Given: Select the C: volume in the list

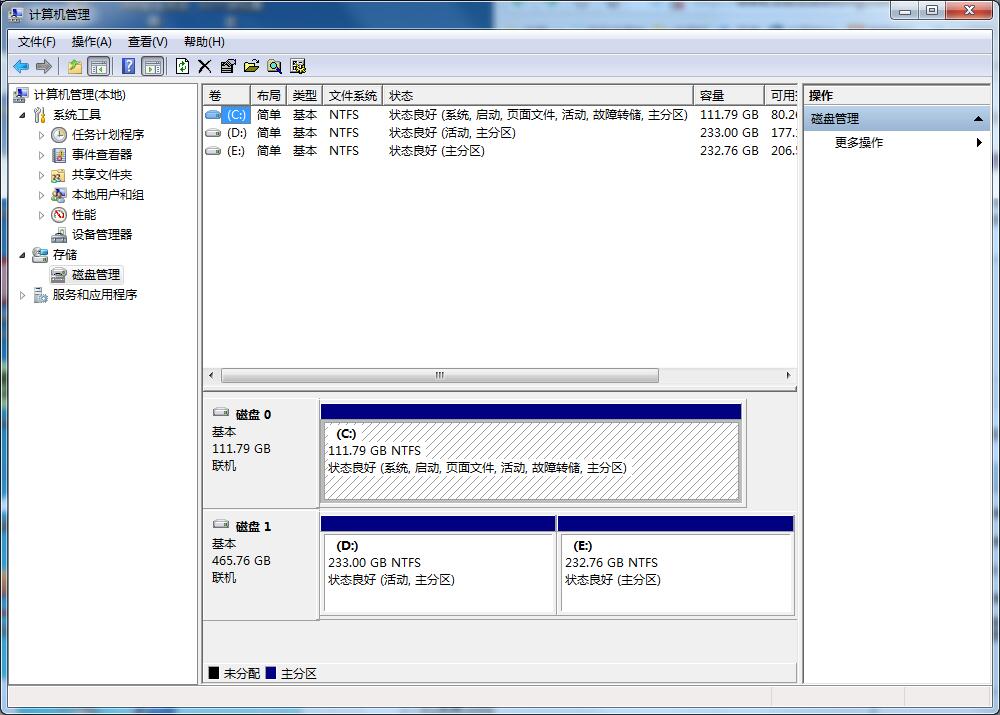Looking at the screenshot, I should (x=238, y=114).
